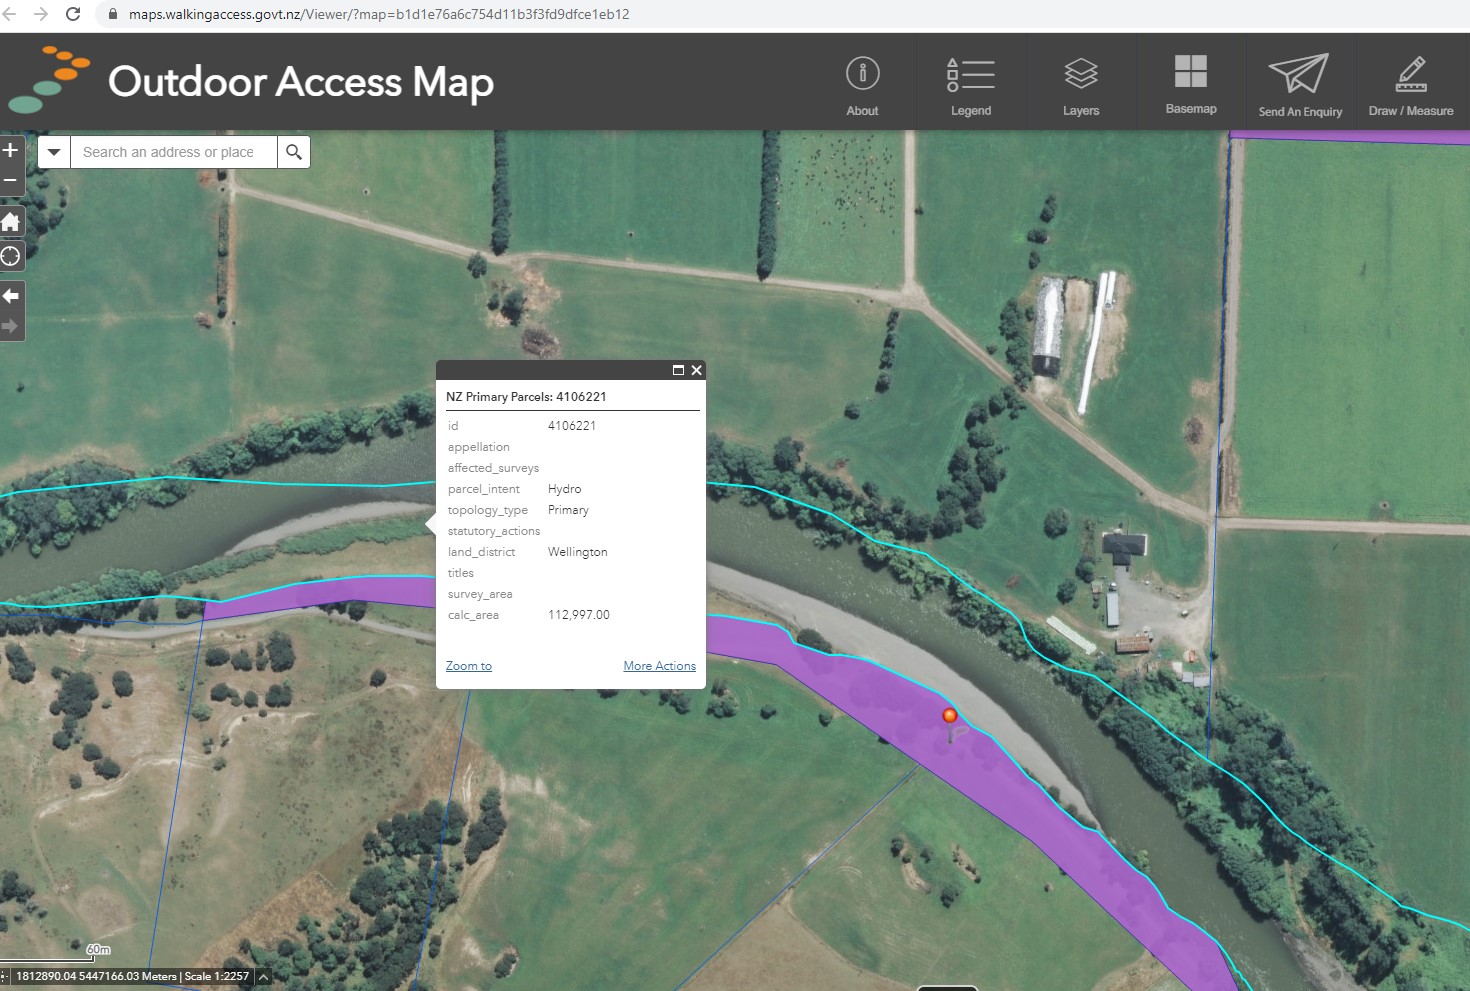Screen dimensions: 1470x991
Task: Close the NZ Primary Parcels popup
Action: click(x=697, y=370)
